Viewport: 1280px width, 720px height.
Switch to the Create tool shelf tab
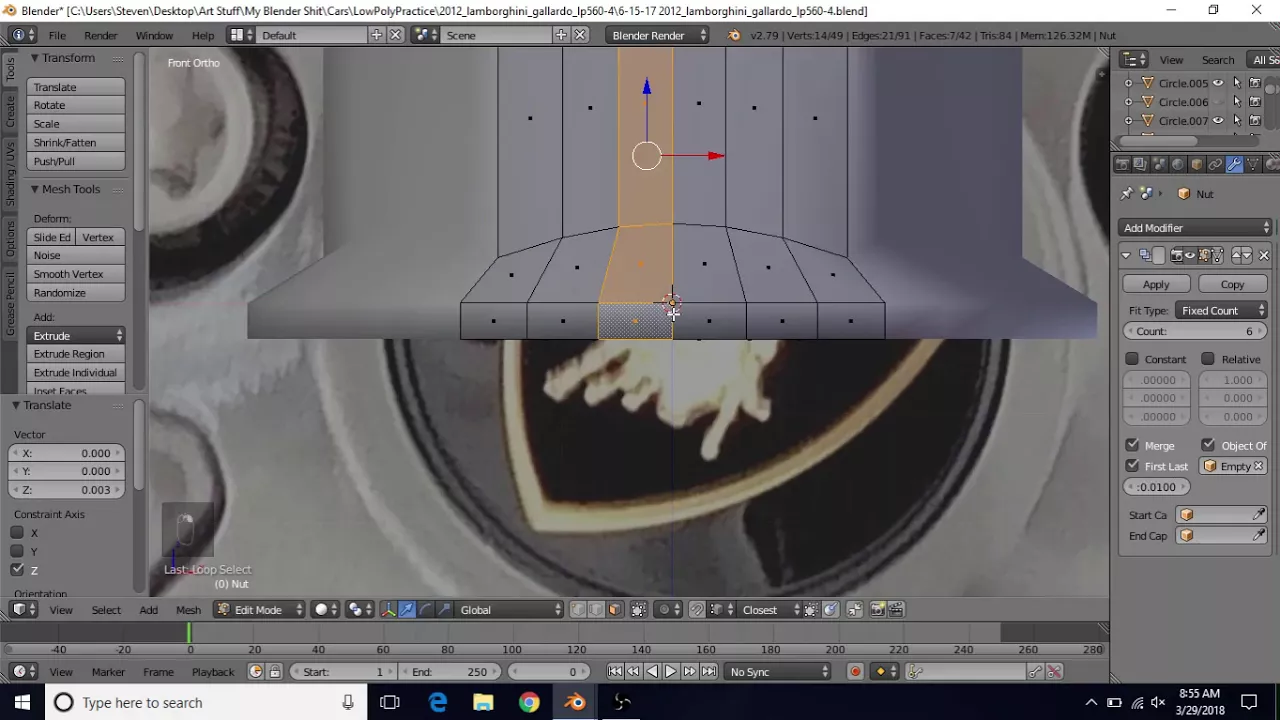(x=10, y=111)
